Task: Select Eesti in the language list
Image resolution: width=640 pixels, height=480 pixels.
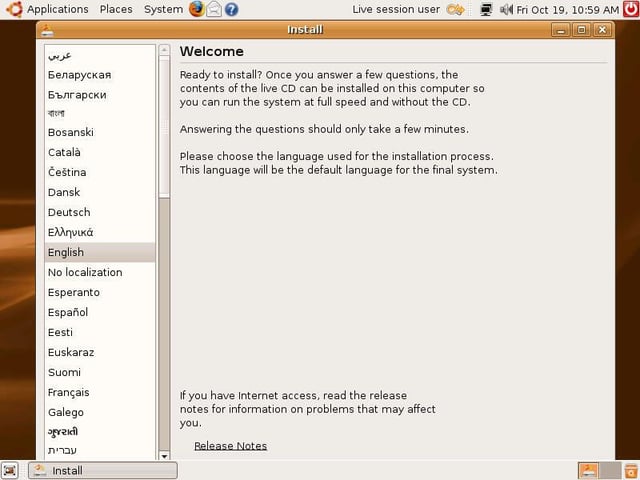Action: click(x=100, y=332)
